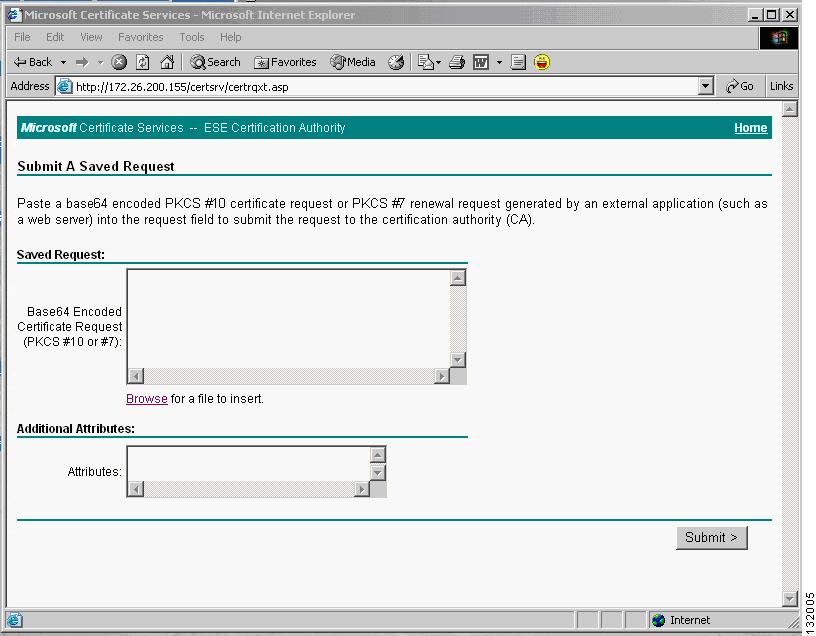Image resolution: width=816 pixels, height=636 pixels.
Task: Click the Browse link to insert a file
Action: (x=147, y=399)
